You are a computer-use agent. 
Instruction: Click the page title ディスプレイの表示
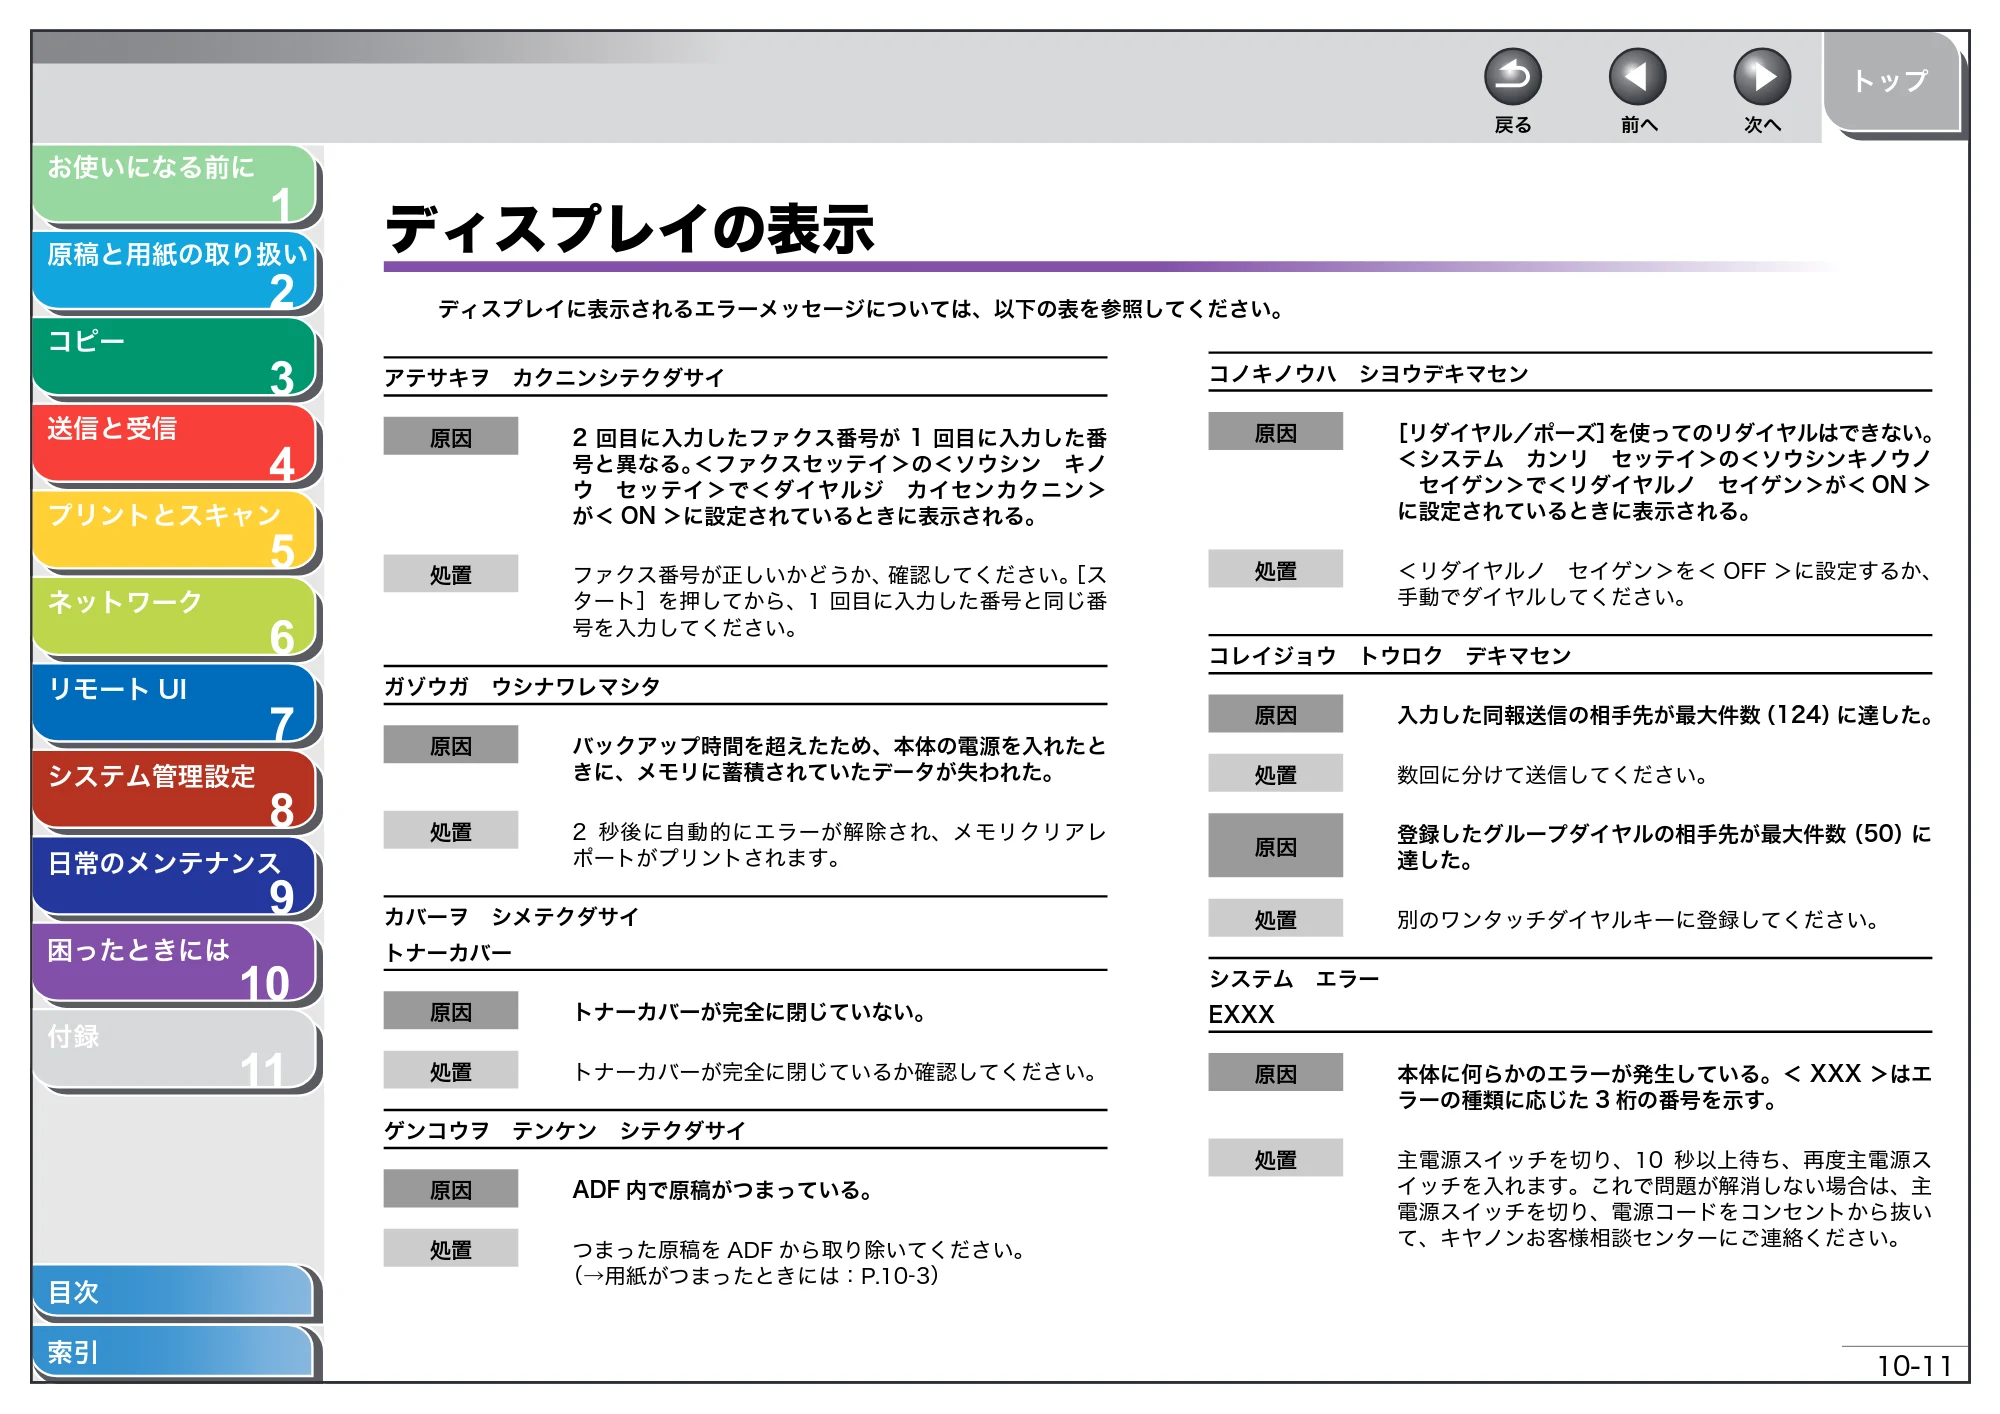point(630,229)
